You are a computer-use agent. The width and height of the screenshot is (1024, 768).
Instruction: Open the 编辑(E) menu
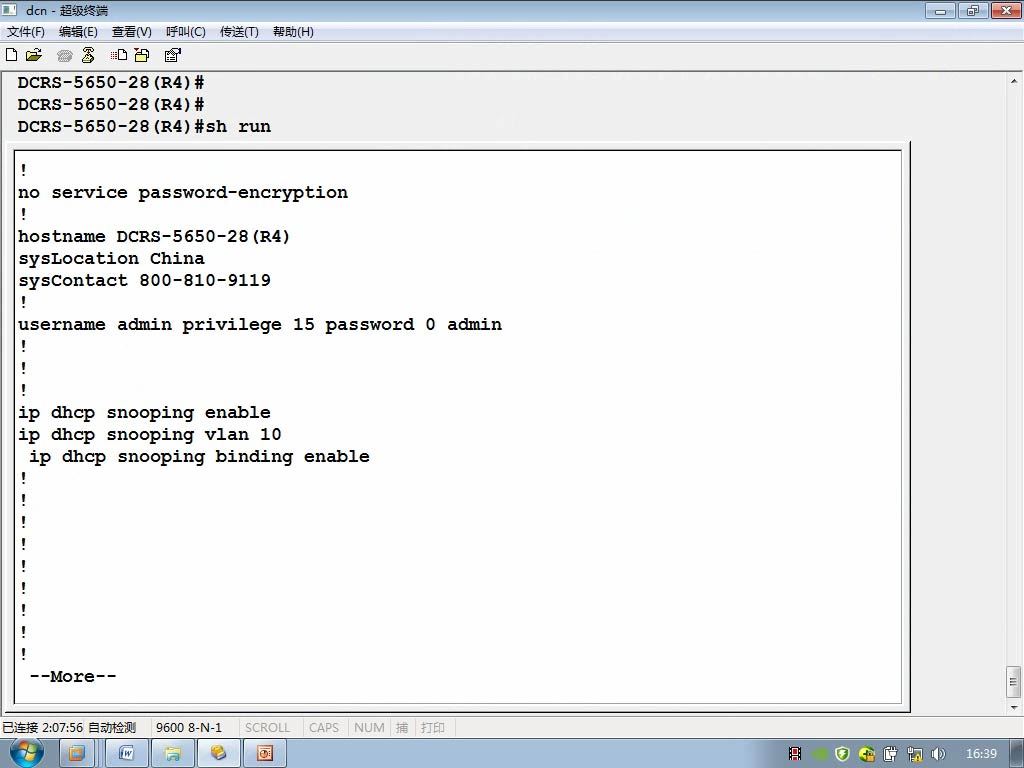pos(78,31)
